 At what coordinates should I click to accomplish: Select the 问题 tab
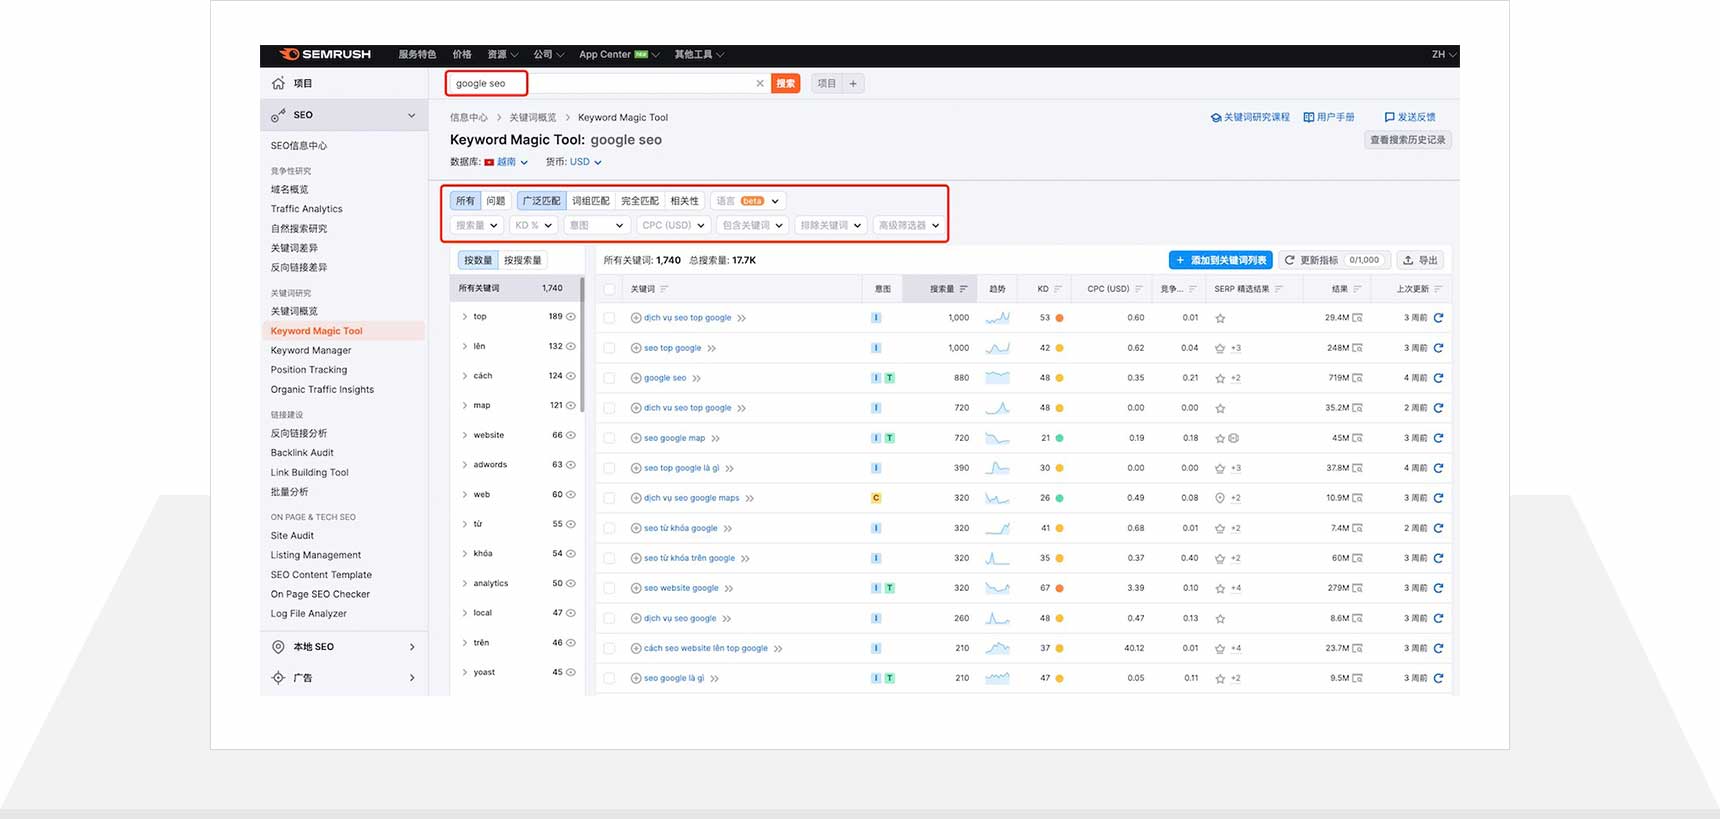tap(496, 201)
